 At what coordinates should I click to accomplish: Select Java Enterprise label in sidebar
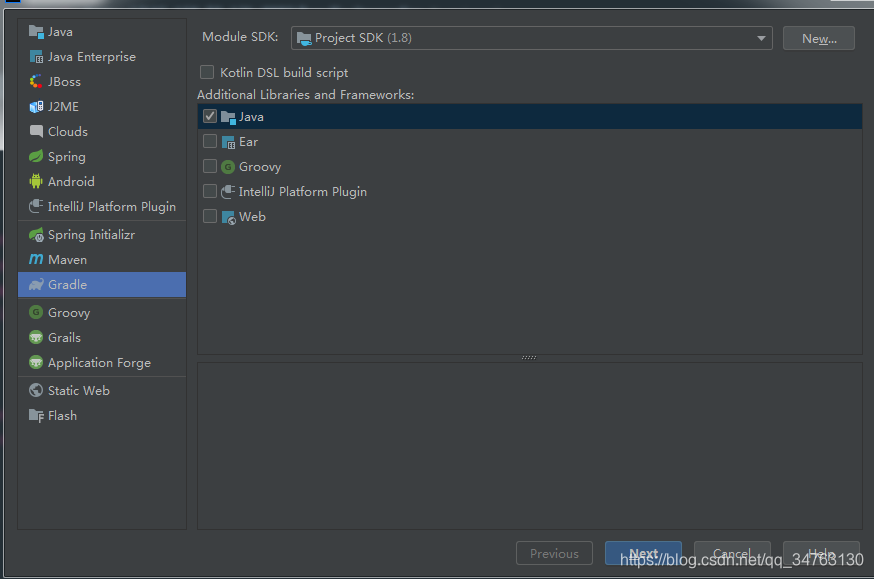tap(91, 57)
